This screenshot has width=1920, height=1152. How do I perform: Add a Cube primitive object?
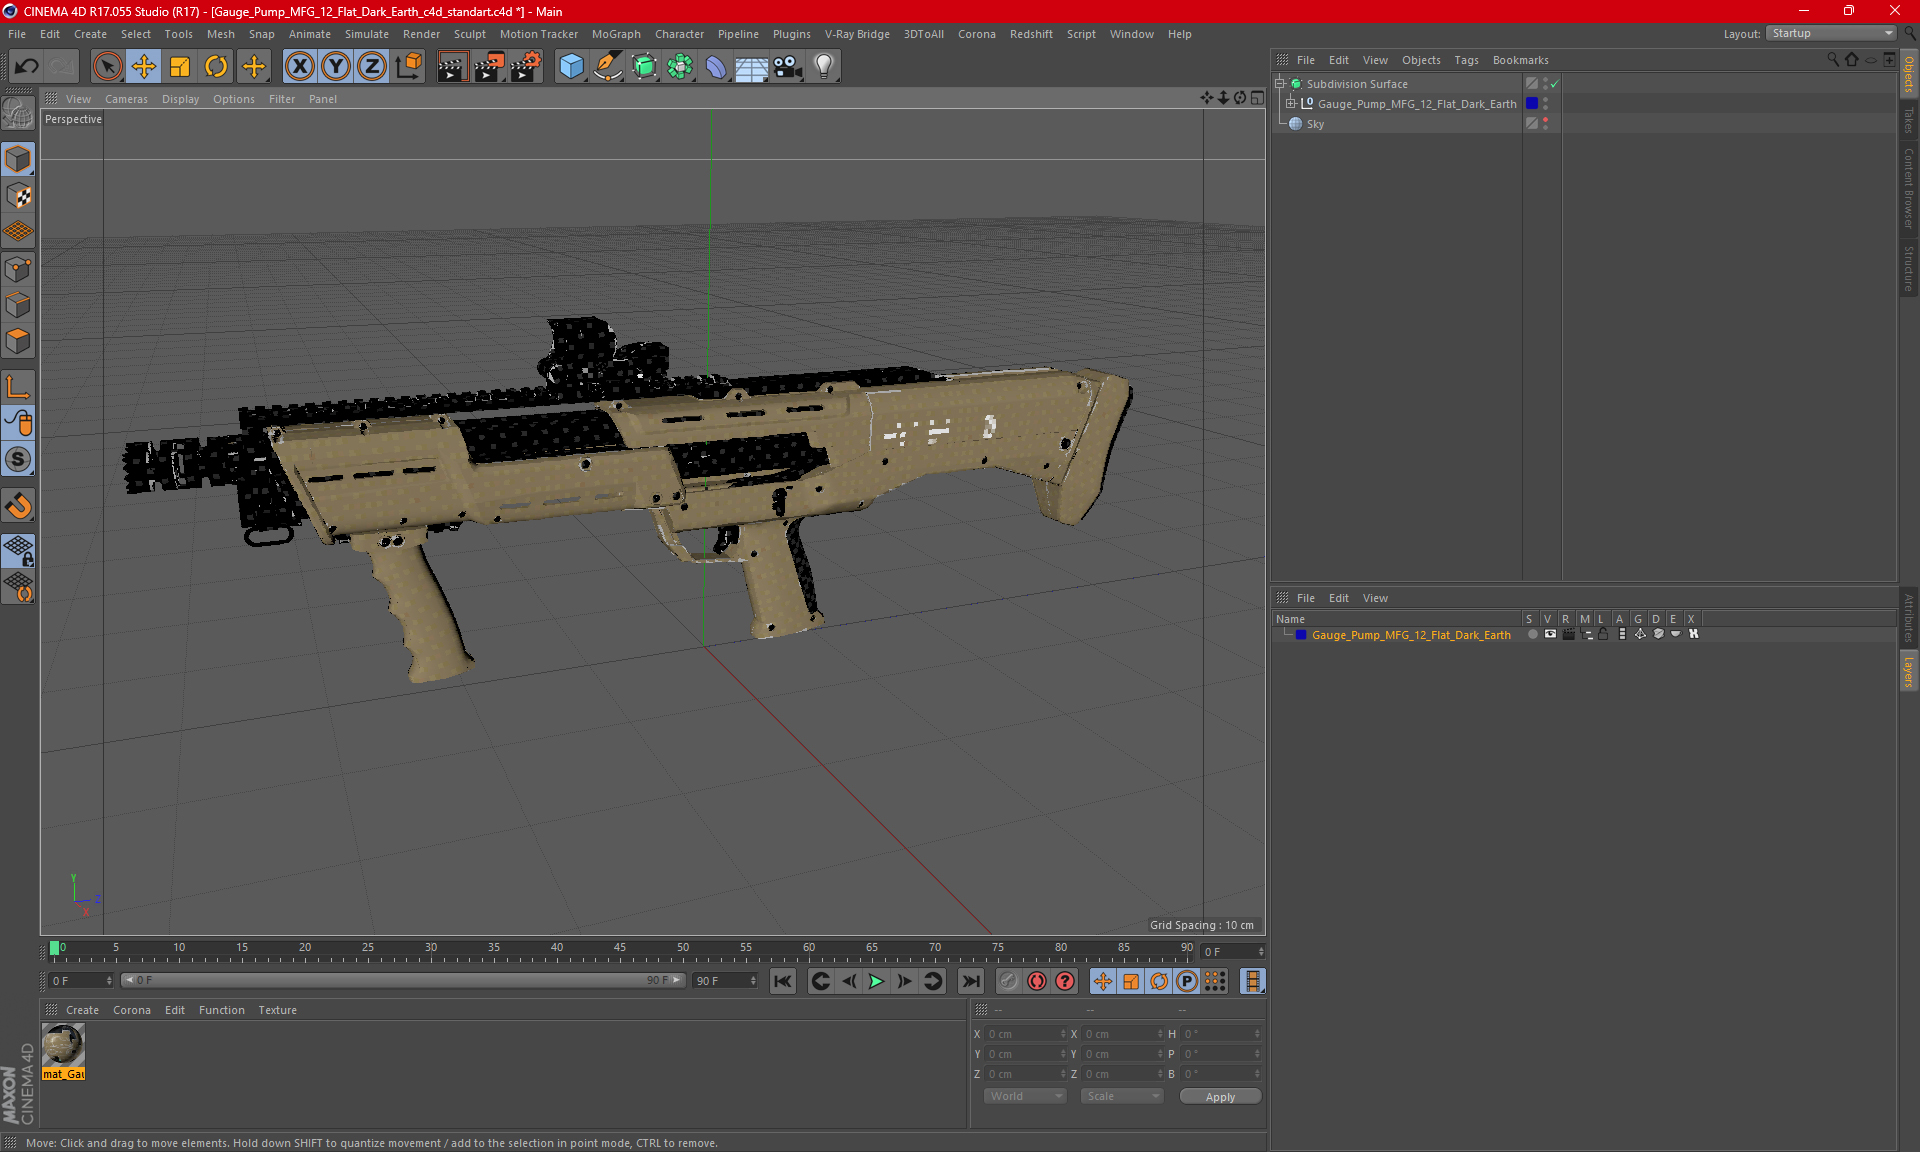[571, 67]
